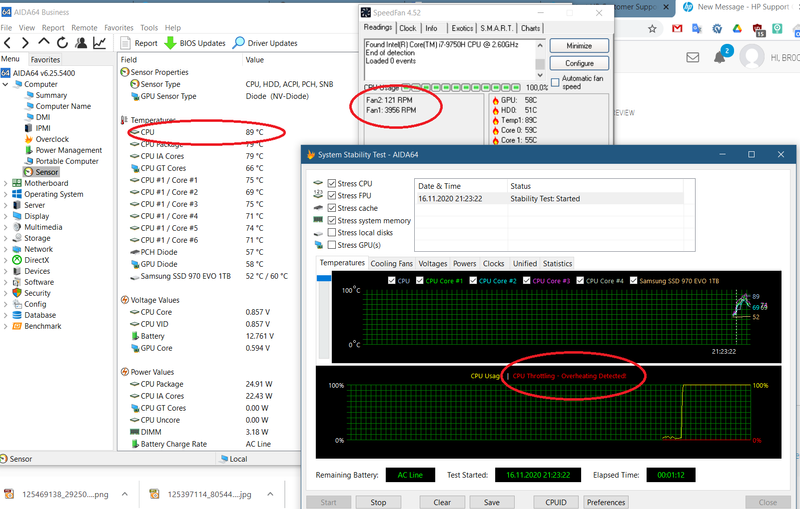Click the Save button in Stability Test
The height and width of the screenshot is (509, 800).
(492, 502)
